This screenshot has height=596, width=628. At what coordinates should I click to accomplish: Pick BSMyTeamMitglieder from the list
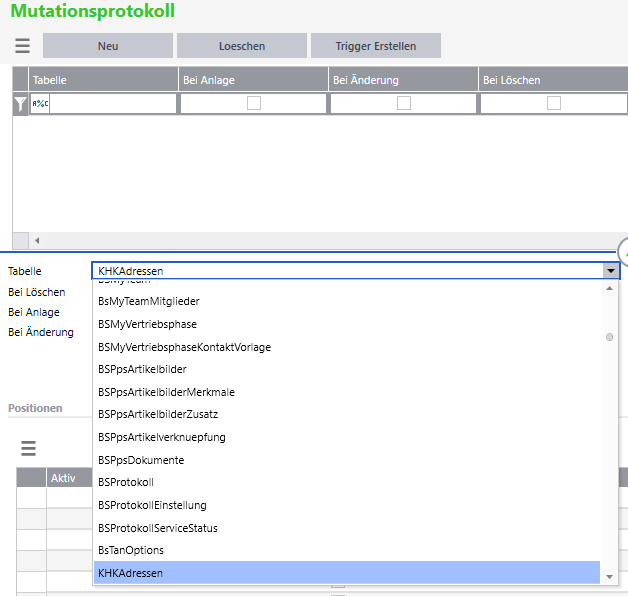click(149, 301)
